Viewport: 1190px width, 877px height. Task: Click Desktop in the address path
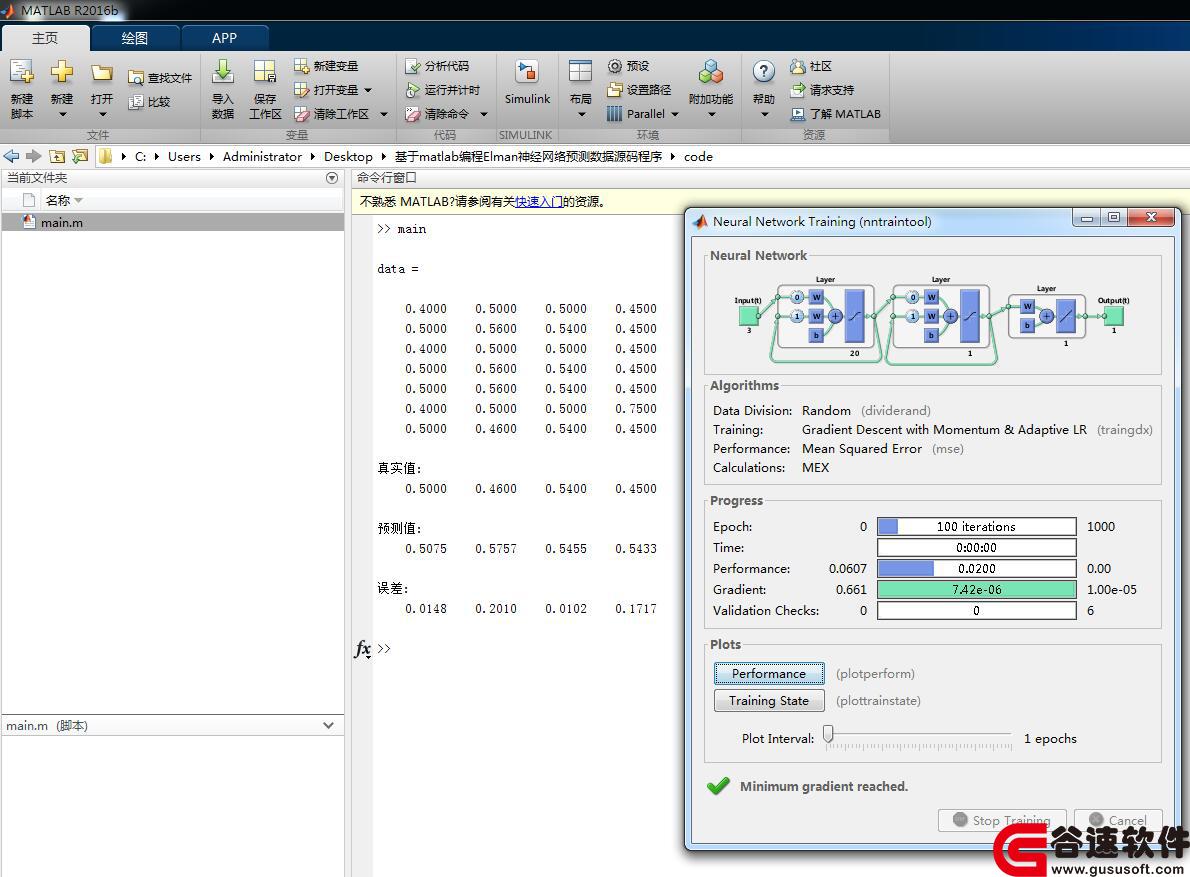click(x=348, y=156)
